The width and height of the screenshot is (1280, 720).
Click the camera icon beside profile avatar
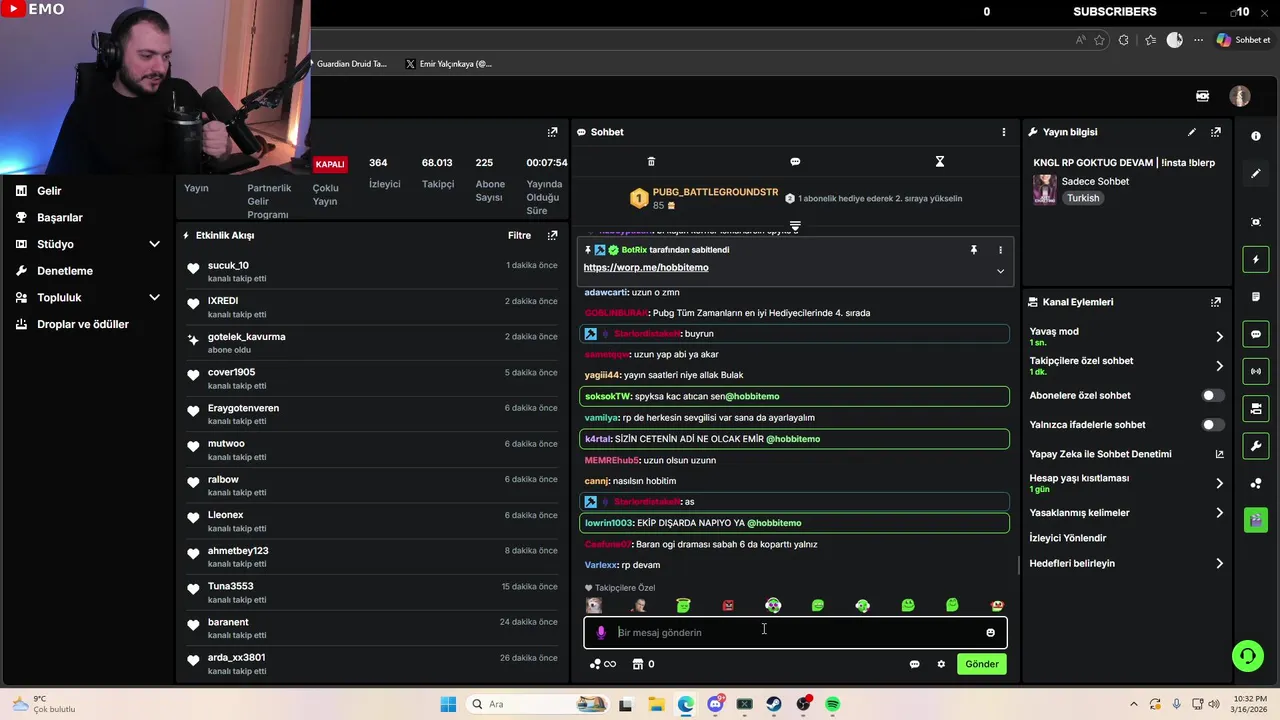click(x=1203, y=96)
